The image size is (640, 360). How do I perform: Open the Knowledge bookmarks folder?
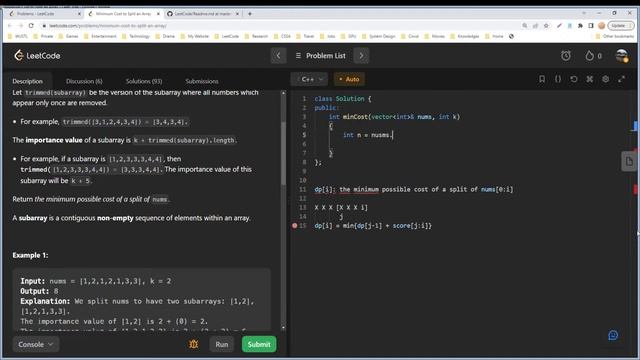pos(464,36)
